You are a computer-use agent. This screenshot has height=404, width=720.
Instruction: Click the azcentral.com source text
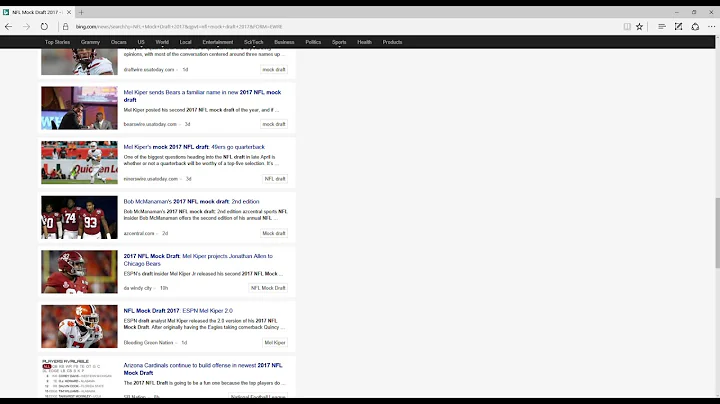coord(139,233)
